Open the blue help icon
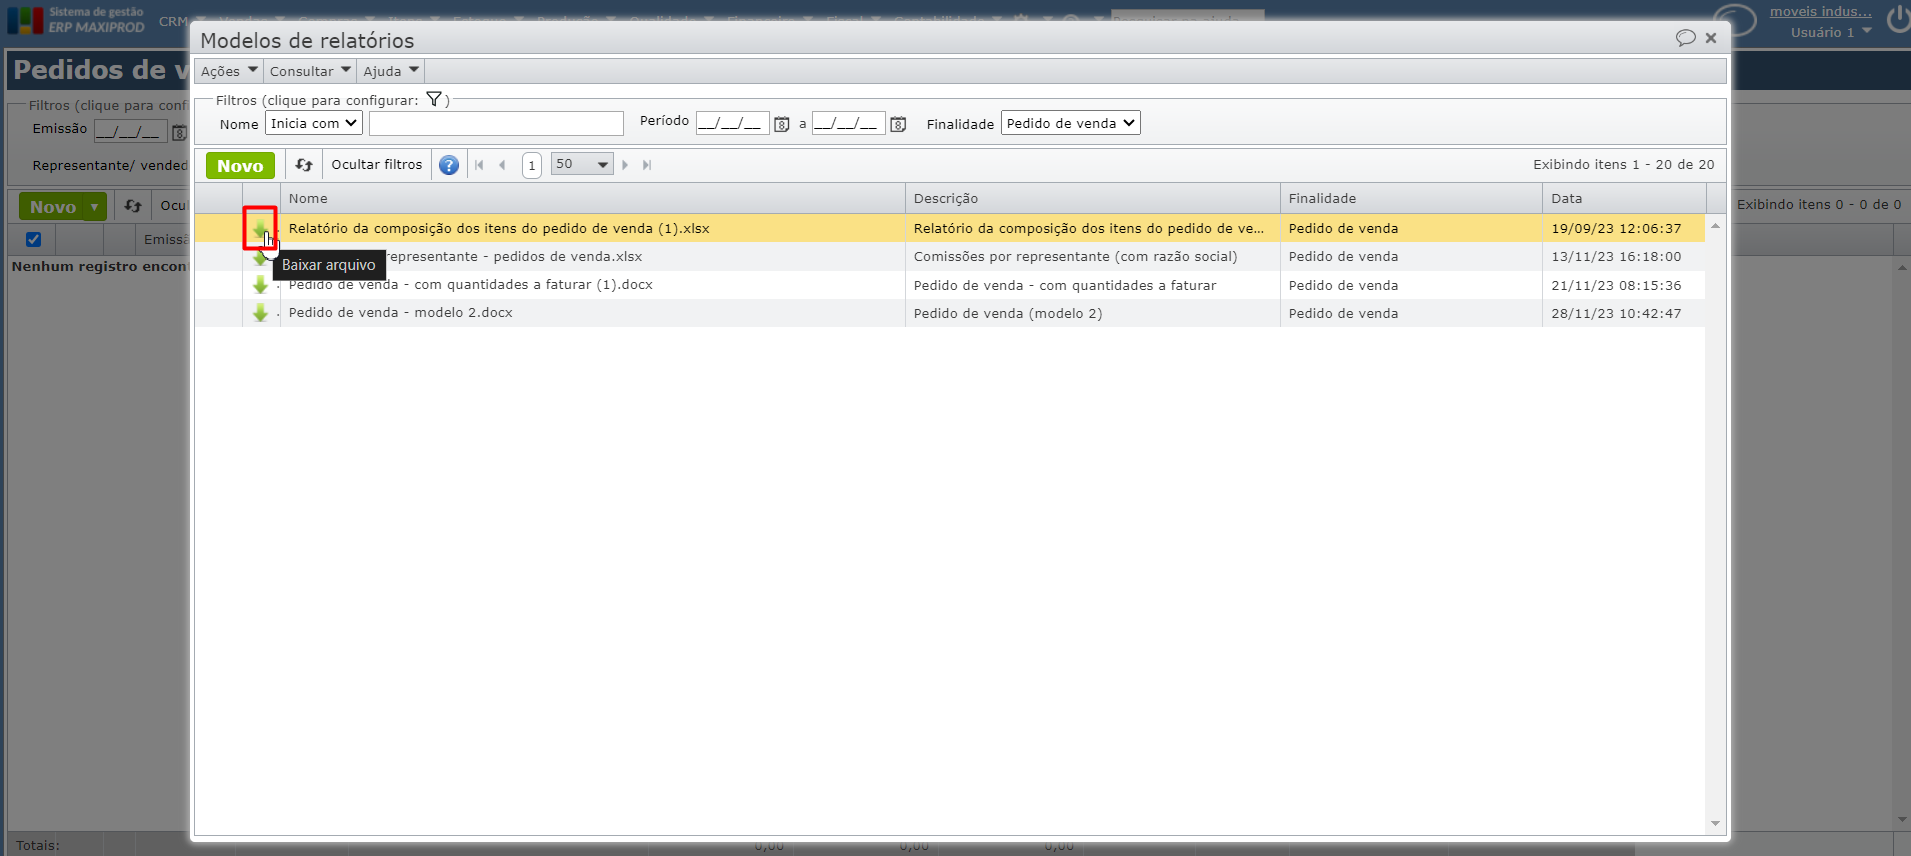Screen dimensions: 1911x856 (x=449, y=165)
